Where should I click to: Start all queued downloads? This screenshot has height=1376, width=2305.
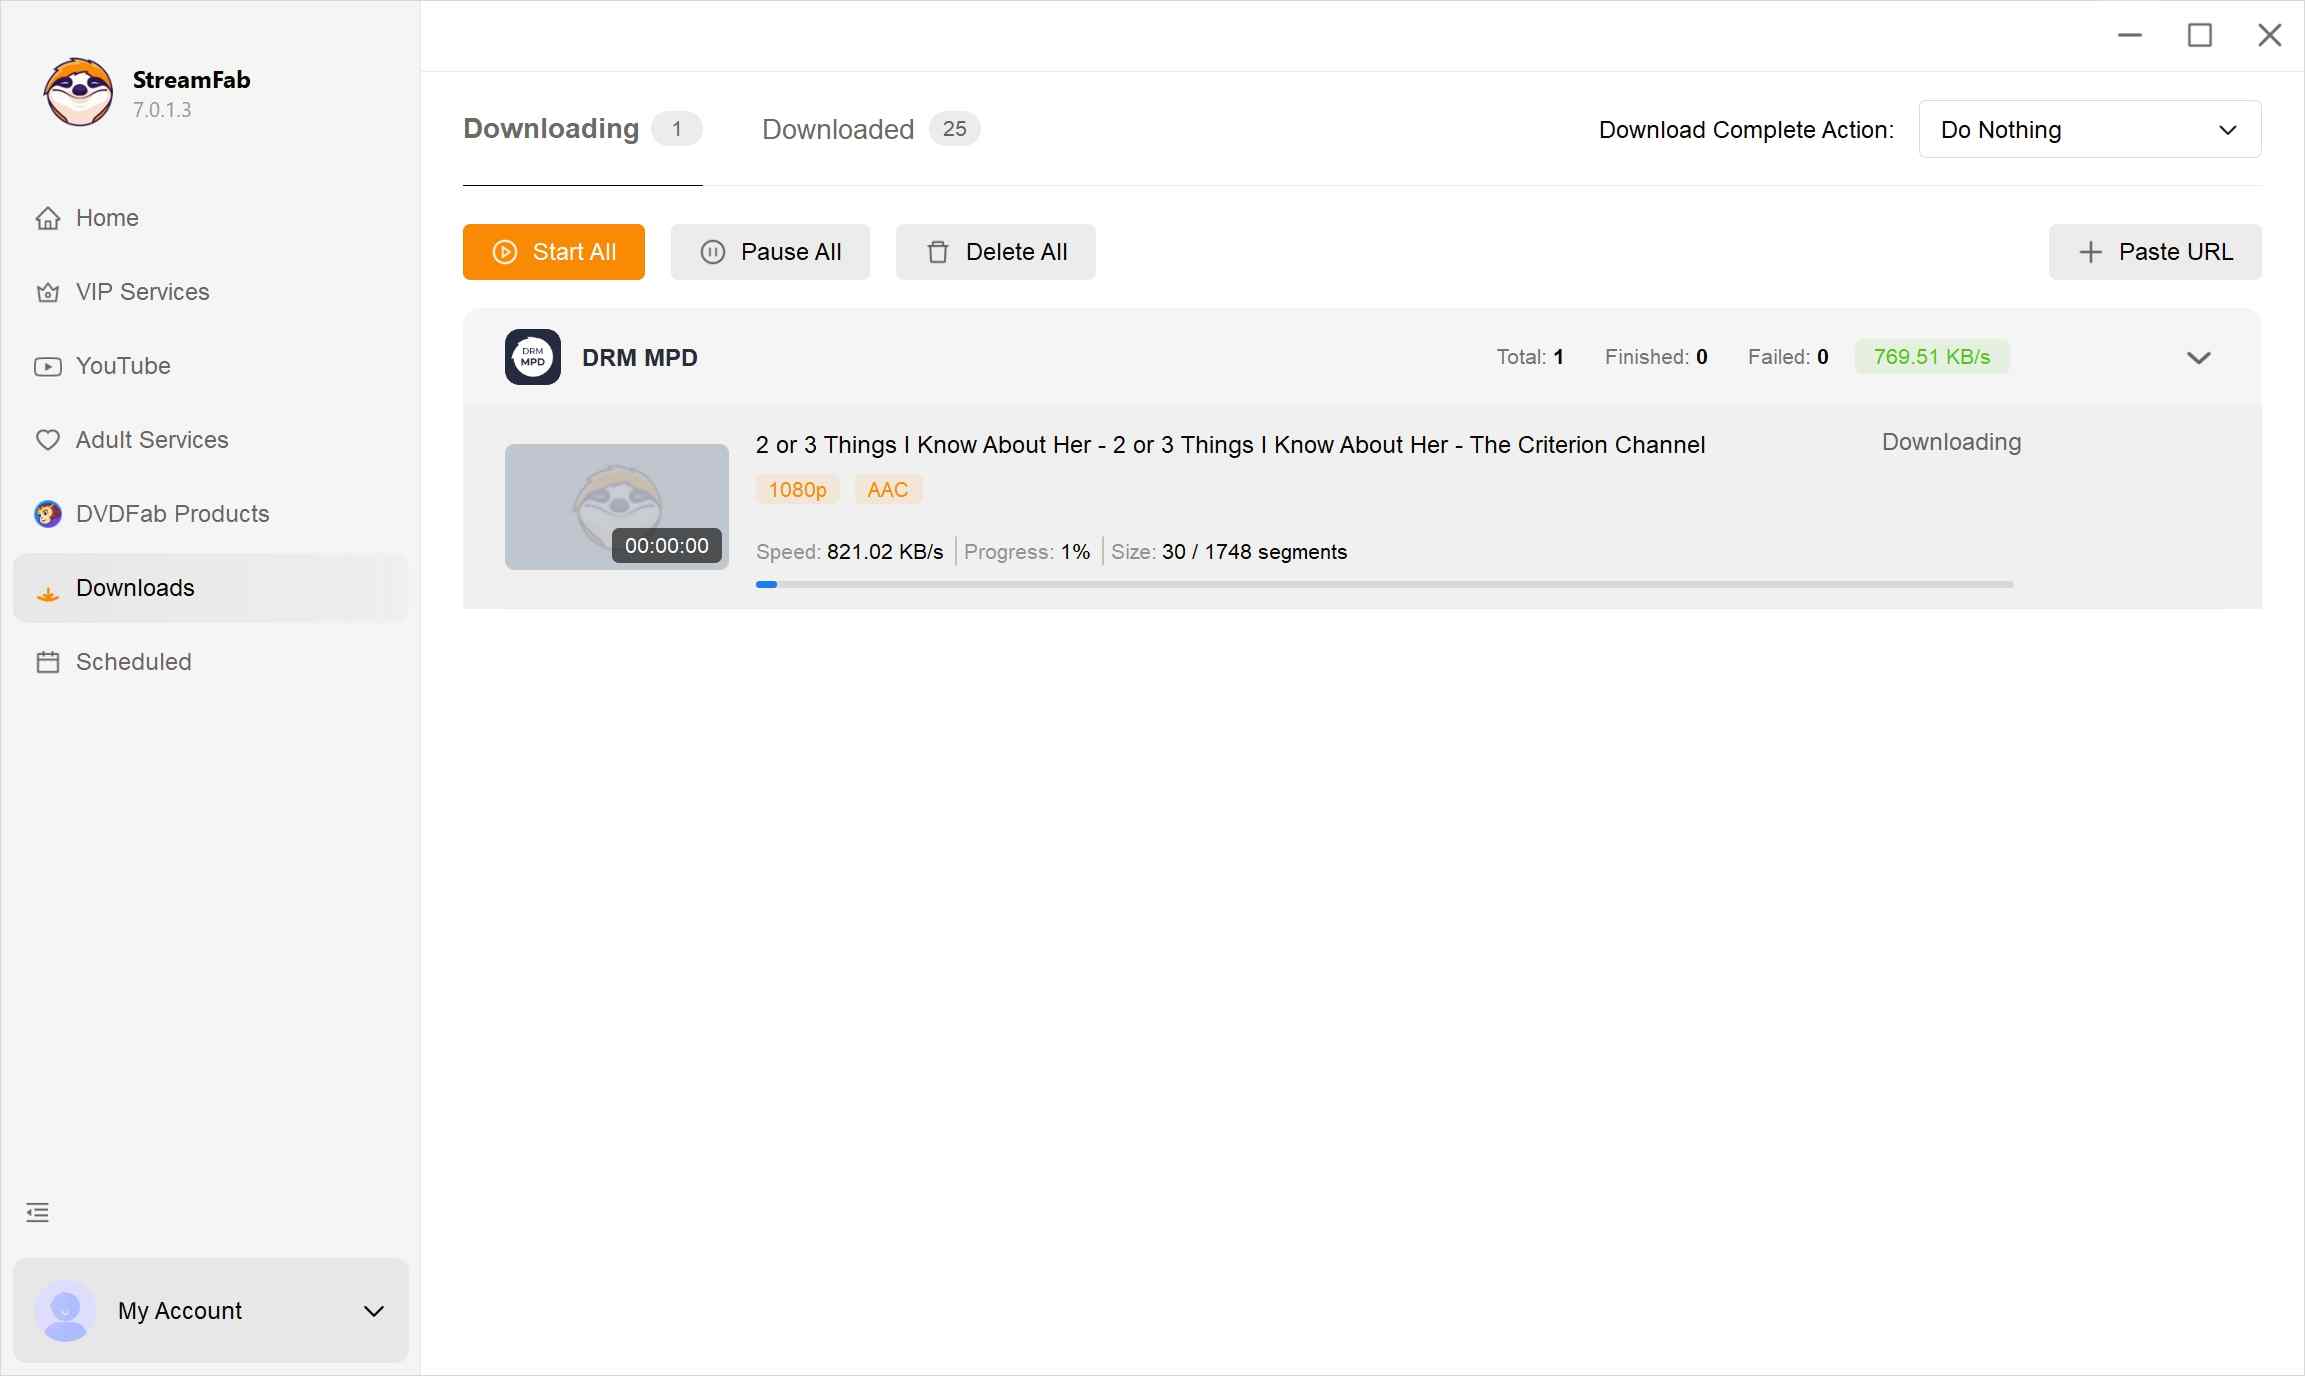pos(553,252)
